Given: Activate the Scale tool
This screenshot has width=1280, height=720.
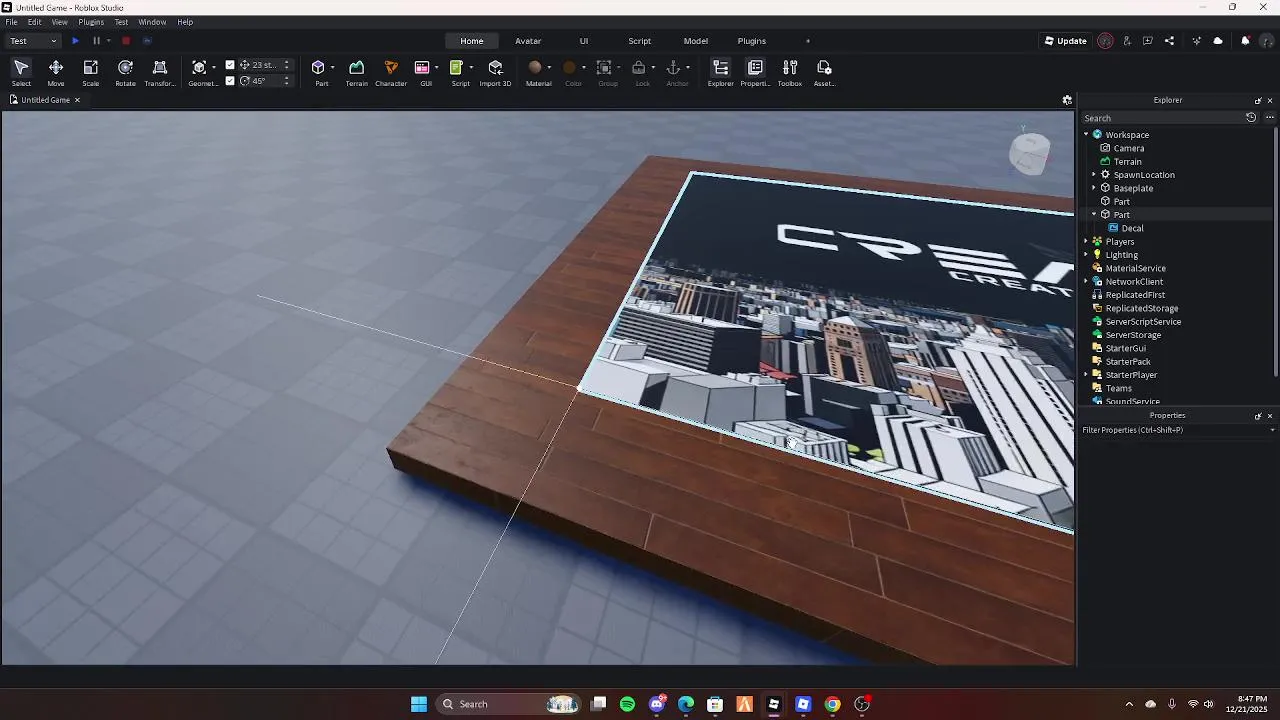Looking at the screenshot, I should point(90,72).
